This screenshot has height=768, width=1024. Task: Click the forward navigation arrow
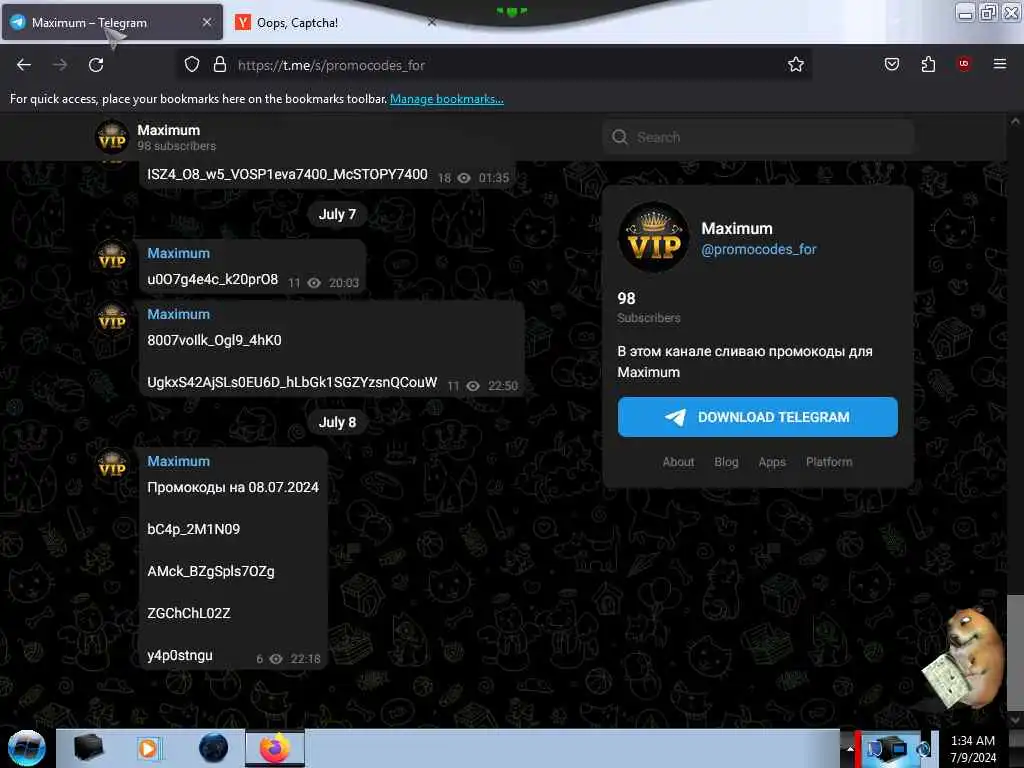tap(60, 65)
